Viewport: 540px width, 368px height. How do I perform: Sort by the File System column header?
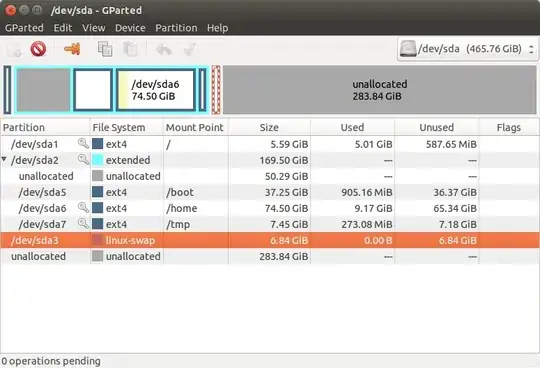click(x=127, y=127)
